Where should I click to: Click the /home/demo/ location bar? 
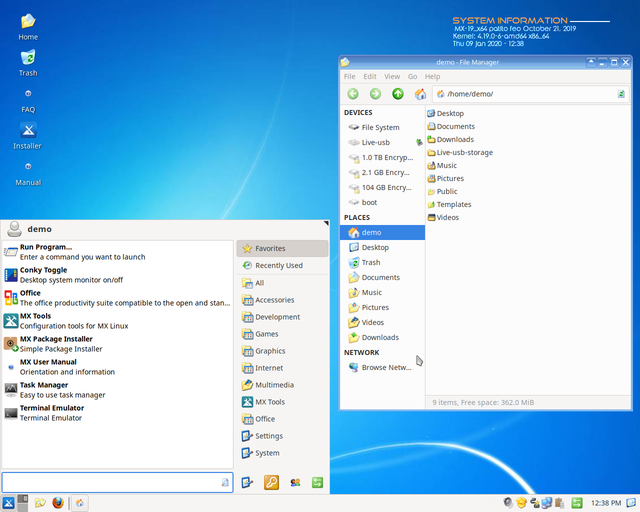pyautogui.click(x=531, y=94)
